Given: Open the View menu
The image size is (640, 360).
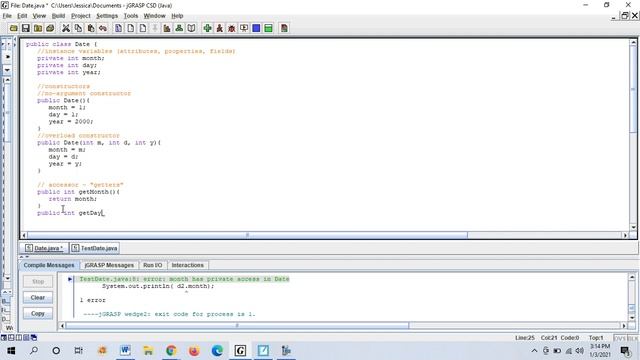Looking at the screenshot, I should point(39,16).
